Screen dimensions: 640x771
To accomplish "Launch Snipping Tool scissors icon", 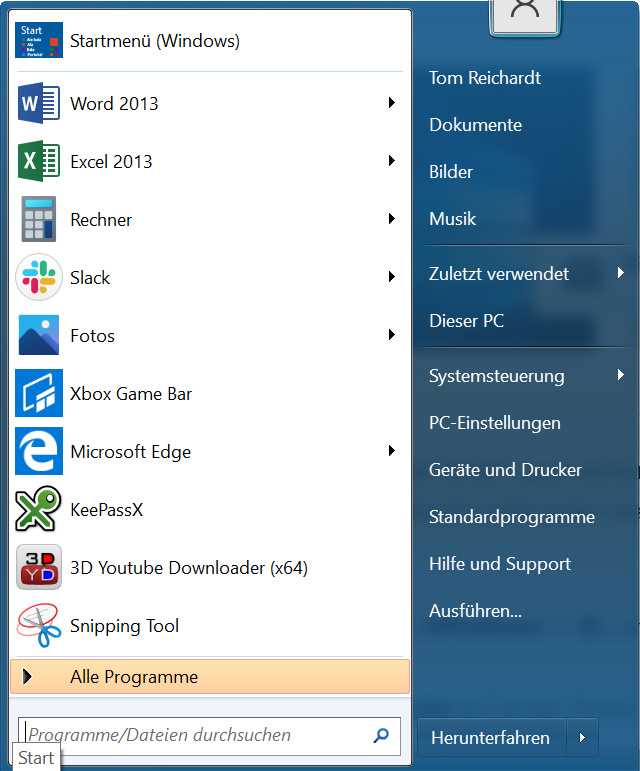I will click(39, 625).
